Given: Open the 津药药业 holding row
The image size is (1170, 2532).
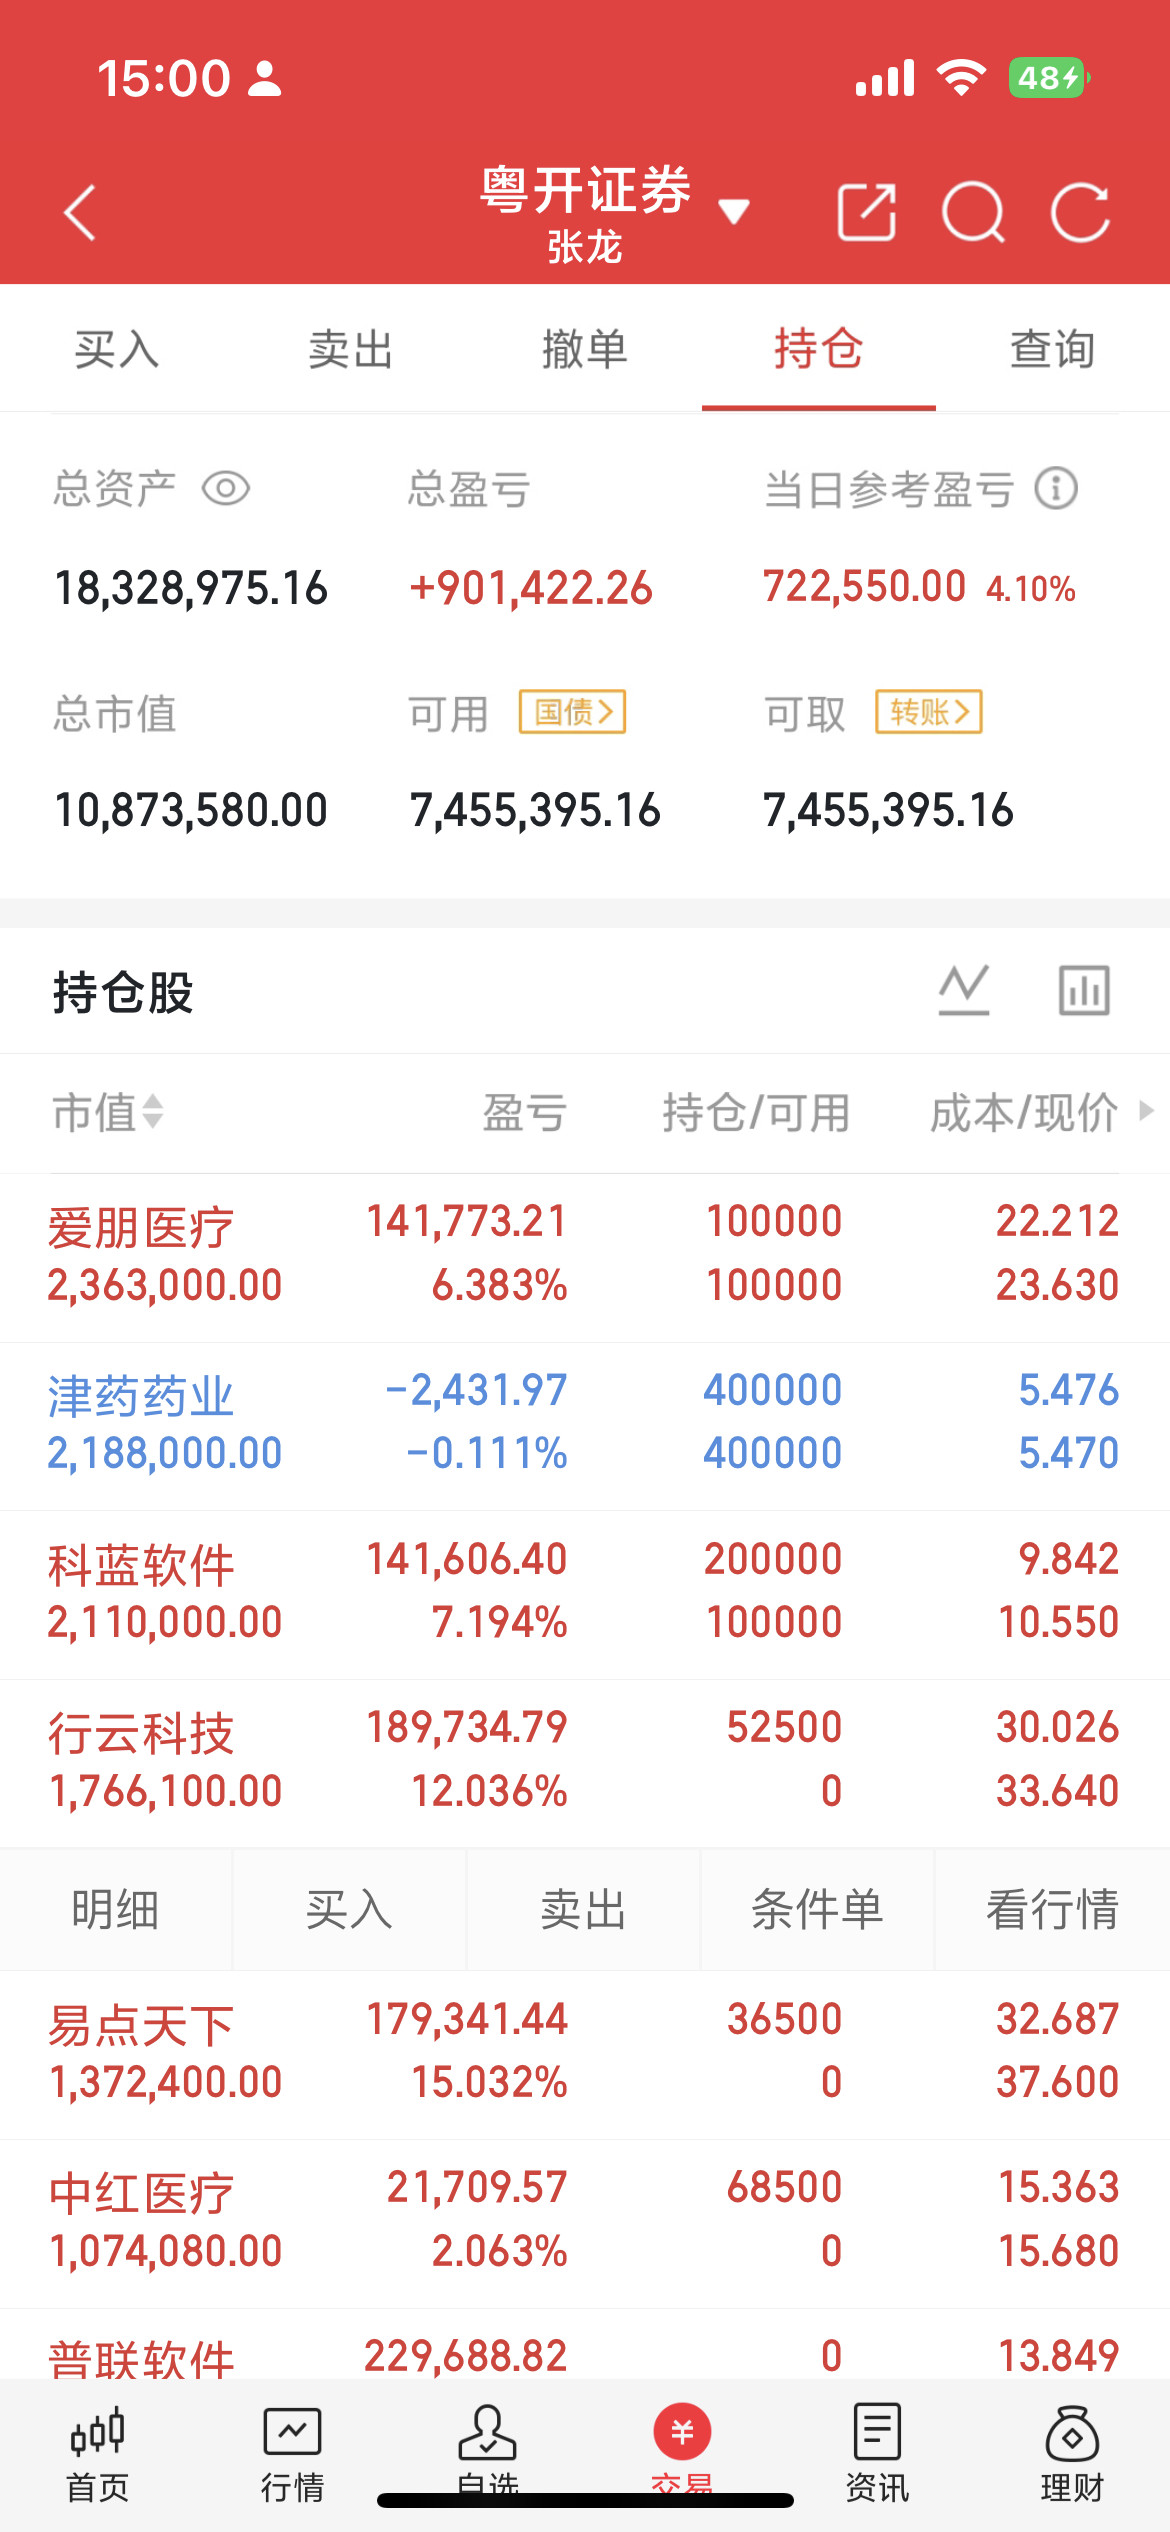Looking at the screenshot, I should pos(585,1426).
